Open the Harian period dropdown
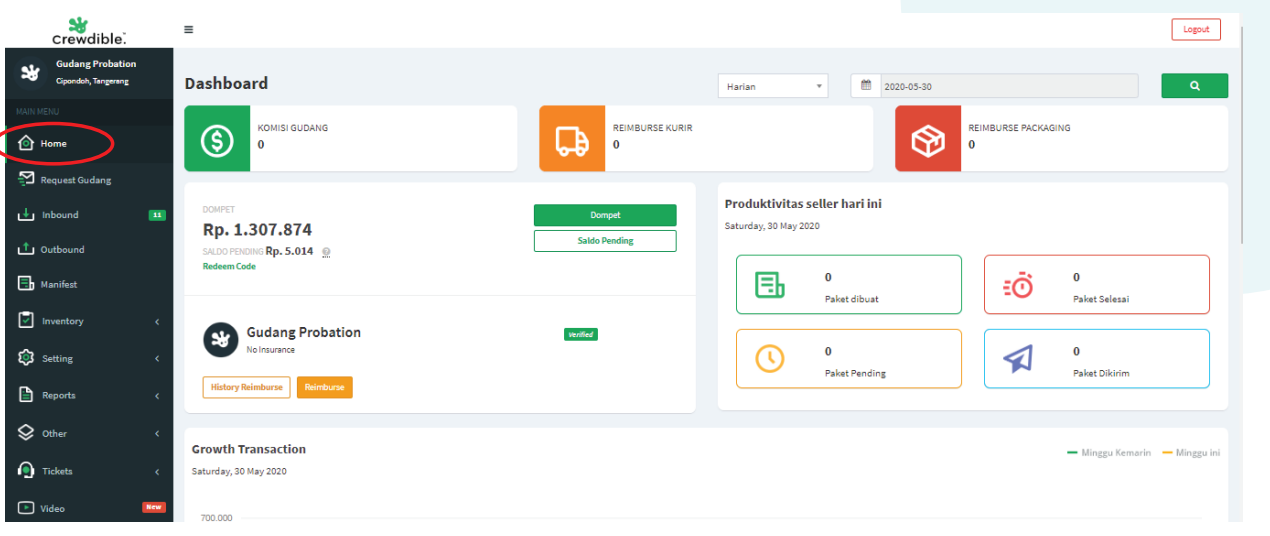1270x536 pixels. [x=772, y=86]
